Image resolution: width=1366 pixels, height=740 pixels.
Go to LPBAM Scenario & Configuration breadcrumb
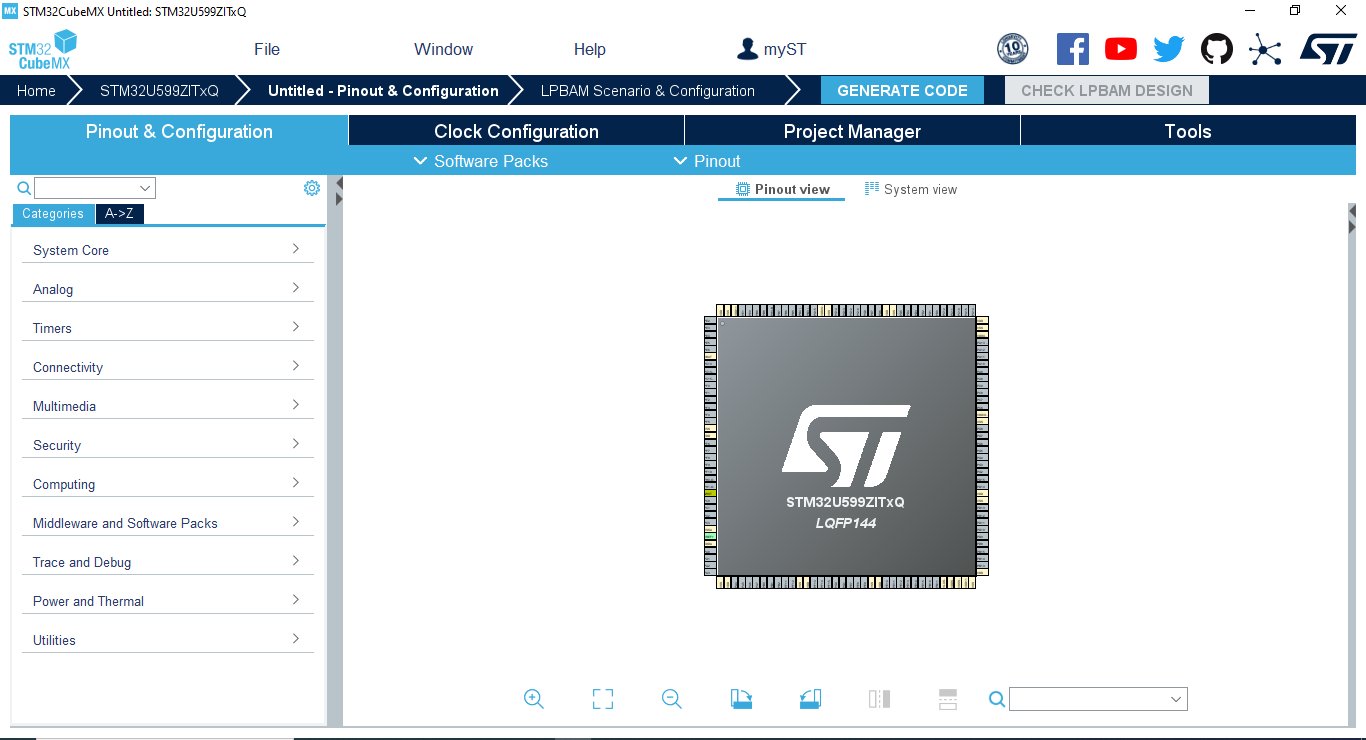coord(646,90)
